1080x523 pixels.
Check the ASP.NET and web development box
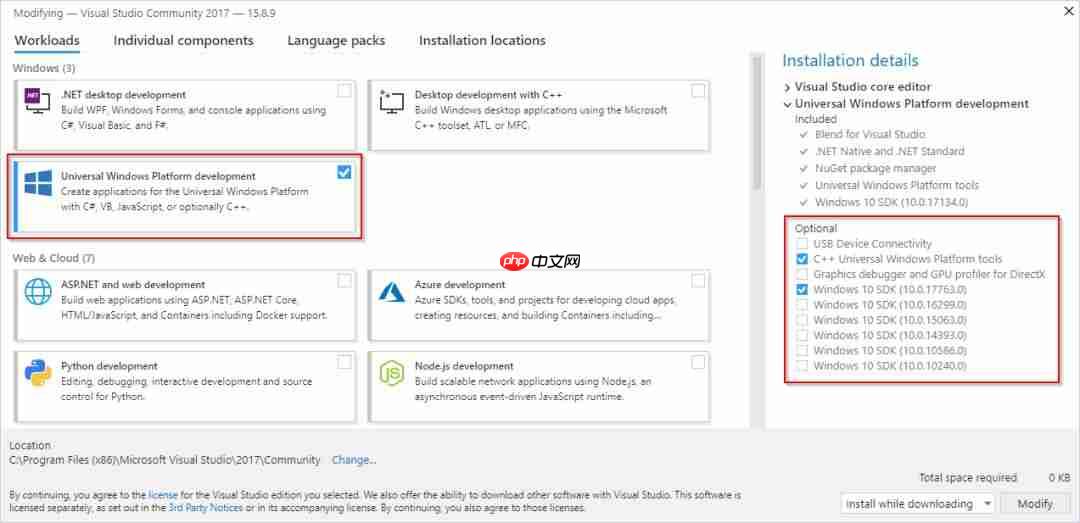tap(344, 280)
